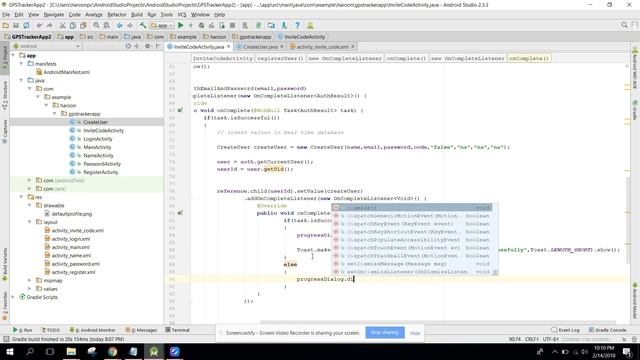Click Stop sharing button in Screencastify bar
Image resolution: width=640 pixels, height=360 pixels.
[x=384, y=333]
